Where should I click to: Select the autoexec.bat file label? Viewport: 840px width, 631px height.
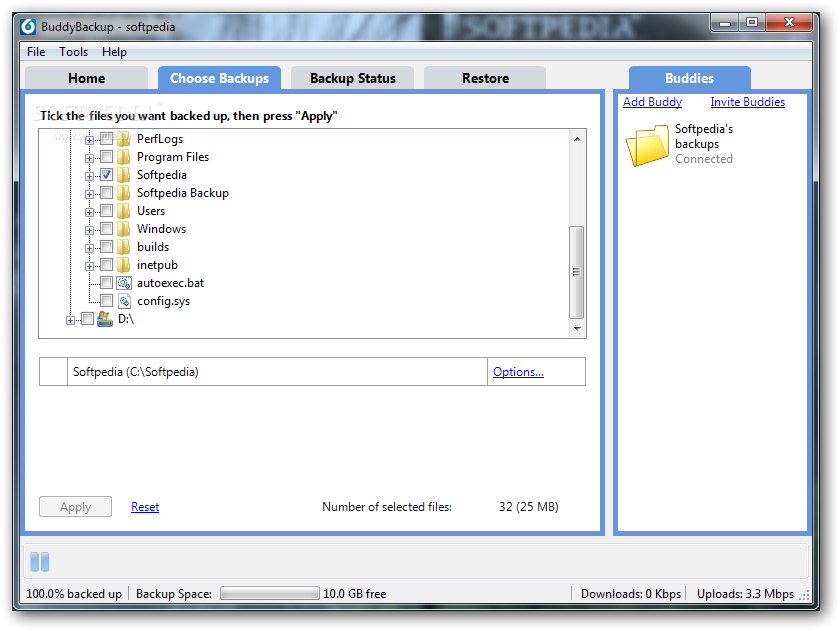(x=170, y=283)
